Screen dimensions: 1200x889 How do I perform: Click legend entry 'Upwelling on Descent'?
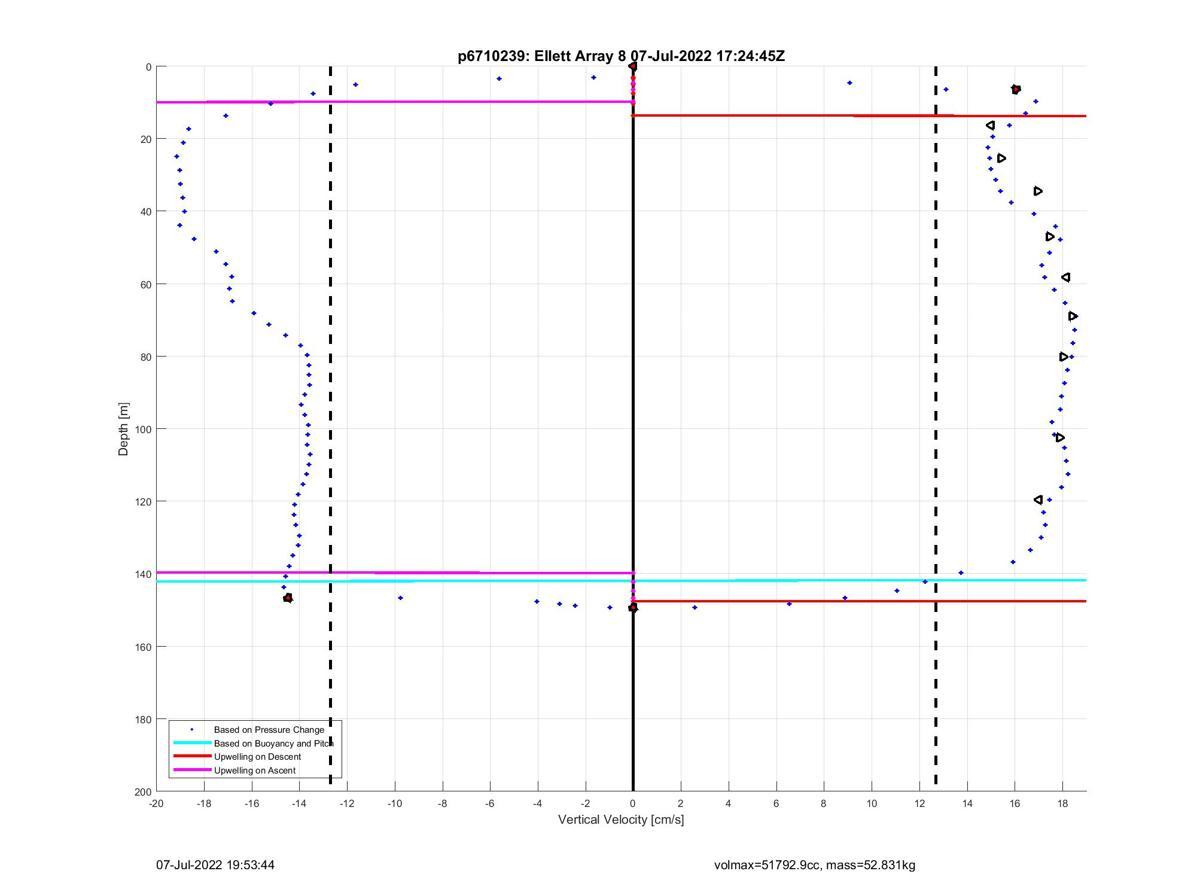(x=257, y=757)
